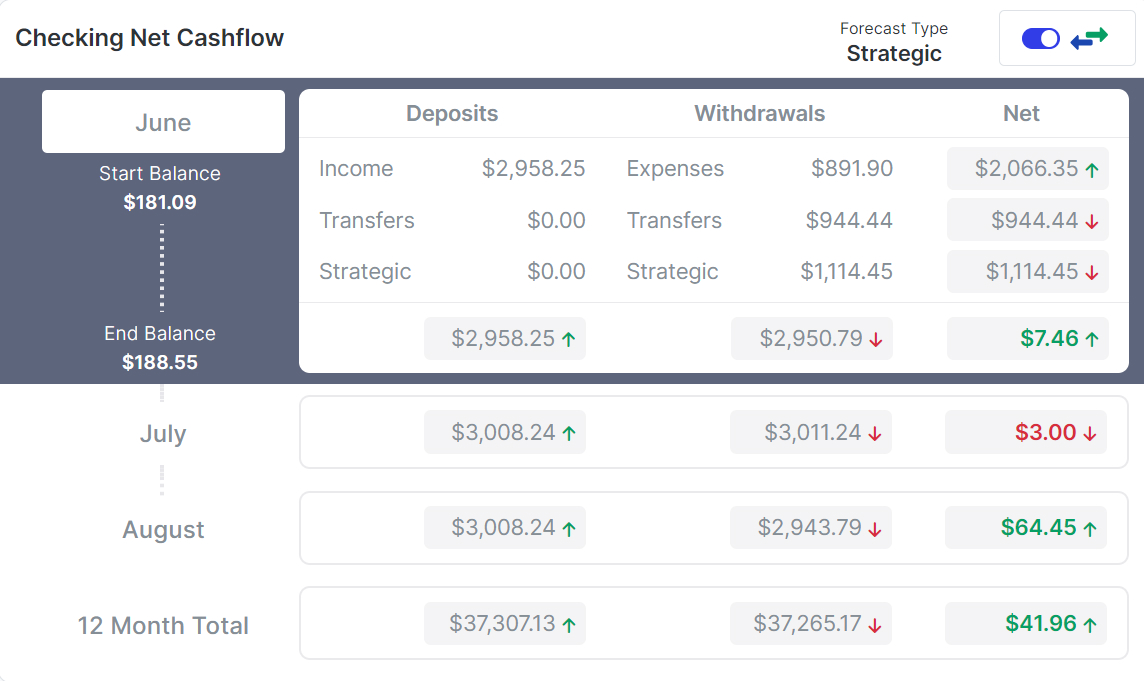Expand the 12 Month Total row
This screenshot has height=681, width=1144.
point(163,626)
